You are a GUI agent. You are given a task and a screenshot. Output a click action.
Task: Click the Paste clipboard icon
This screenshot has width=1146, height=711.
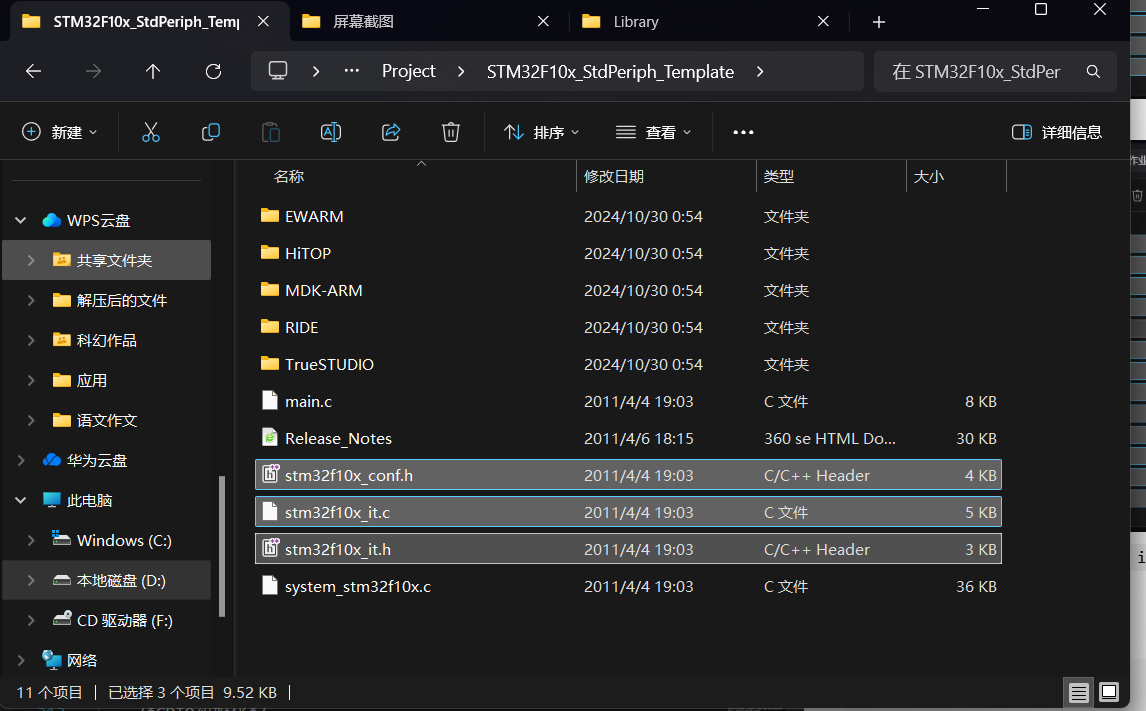point(270,132)
